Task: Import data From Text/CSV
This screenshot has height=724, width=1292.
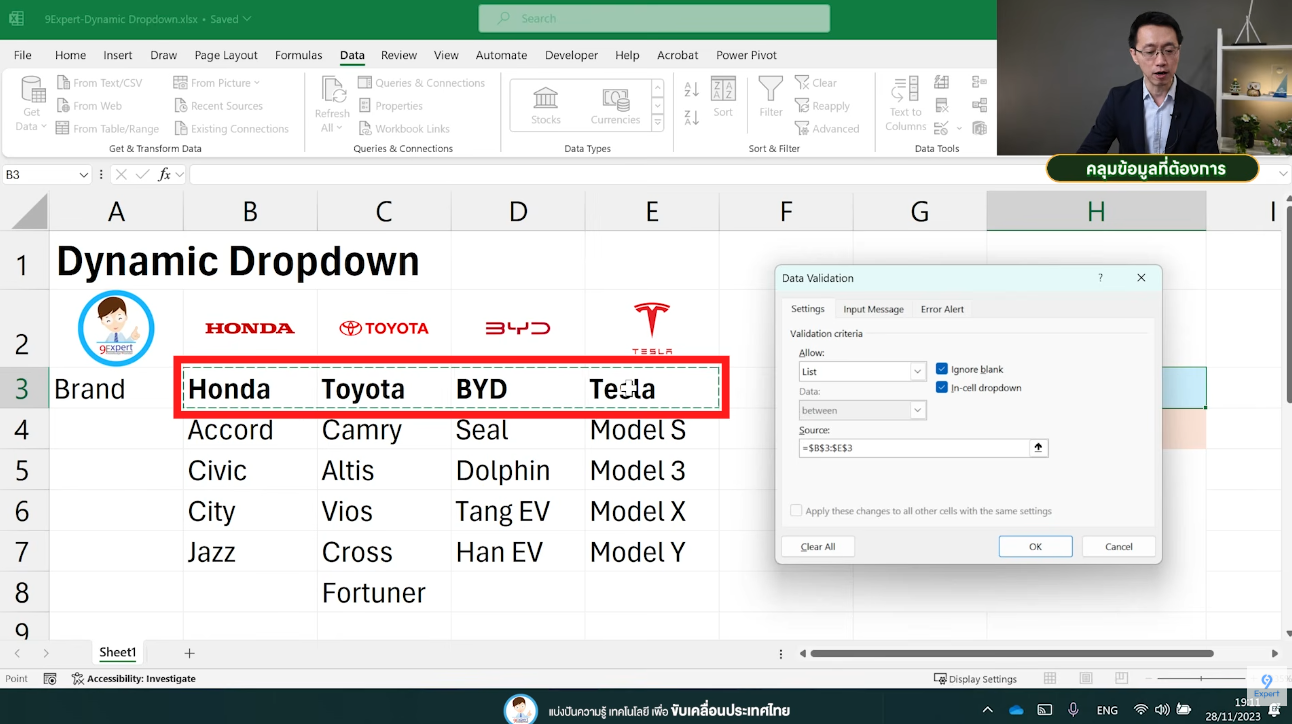Action: pyautogui.click(x=99, y=83)
